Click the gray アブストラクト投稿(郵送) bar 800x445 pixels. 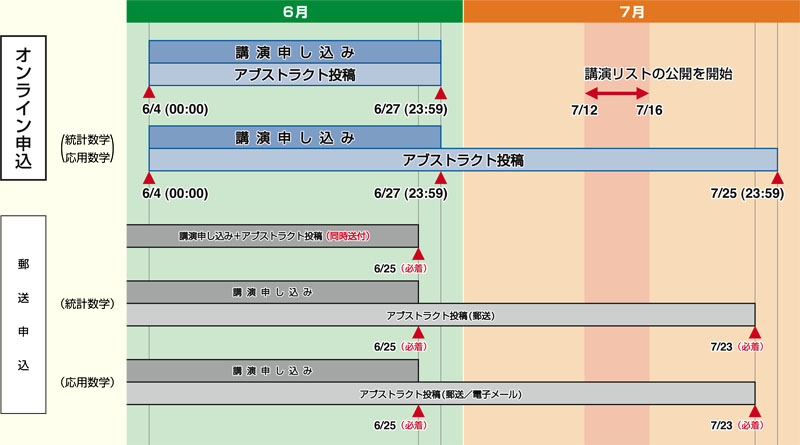coord(440,315)
